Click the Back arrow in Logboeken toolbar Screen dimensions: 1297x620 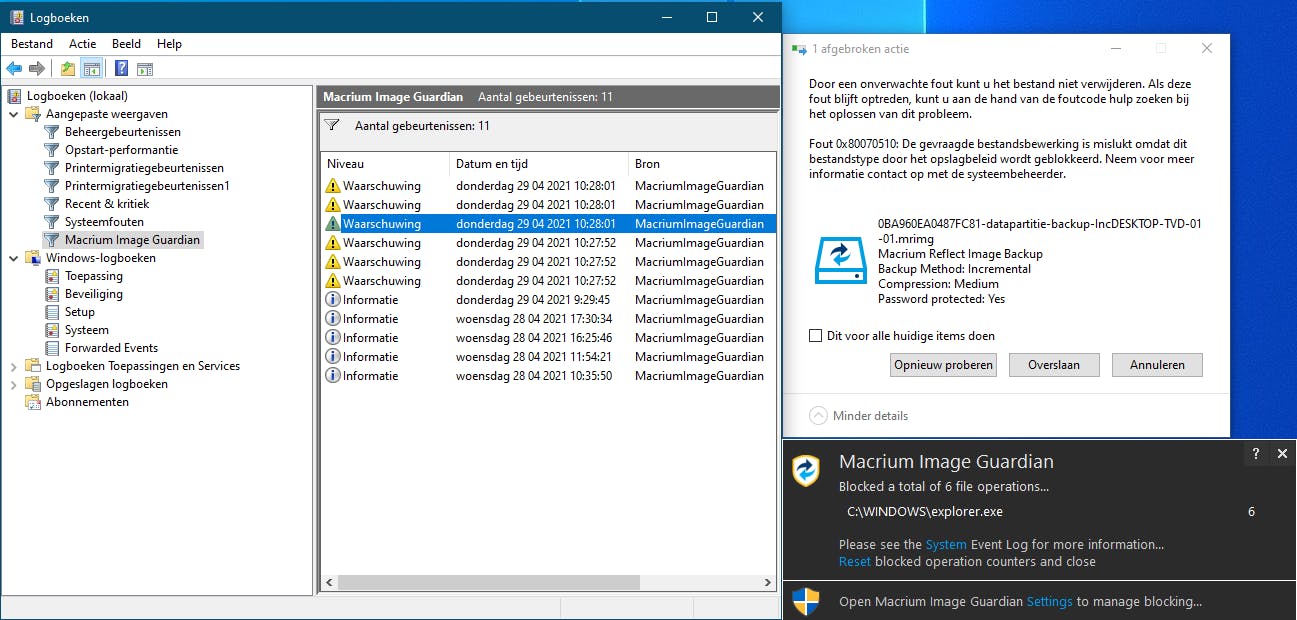[14, 68]
